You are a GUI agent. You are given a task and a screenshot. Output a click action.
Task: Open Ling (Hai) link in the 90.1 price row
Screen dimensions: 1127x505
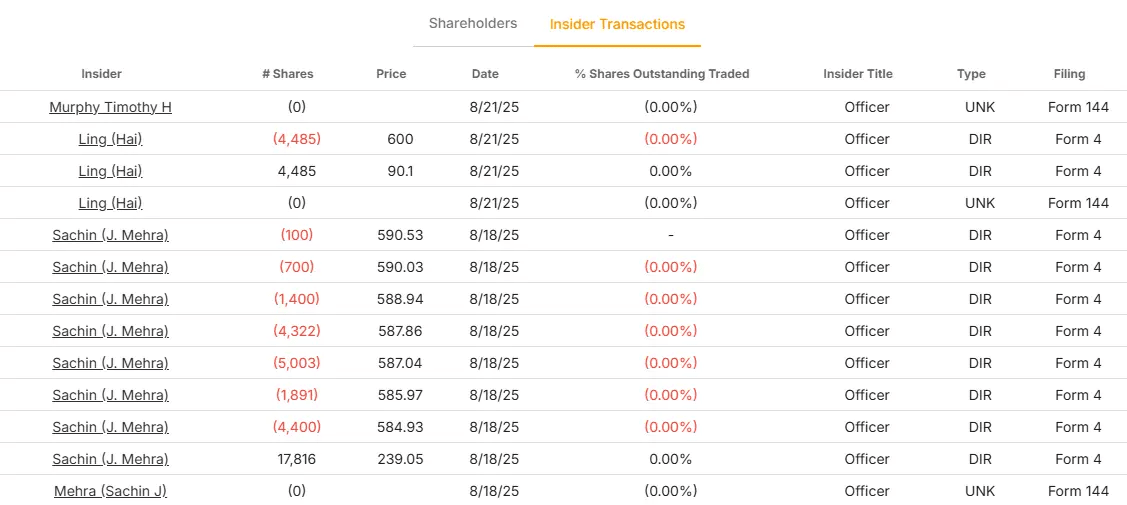coord(110,171)
